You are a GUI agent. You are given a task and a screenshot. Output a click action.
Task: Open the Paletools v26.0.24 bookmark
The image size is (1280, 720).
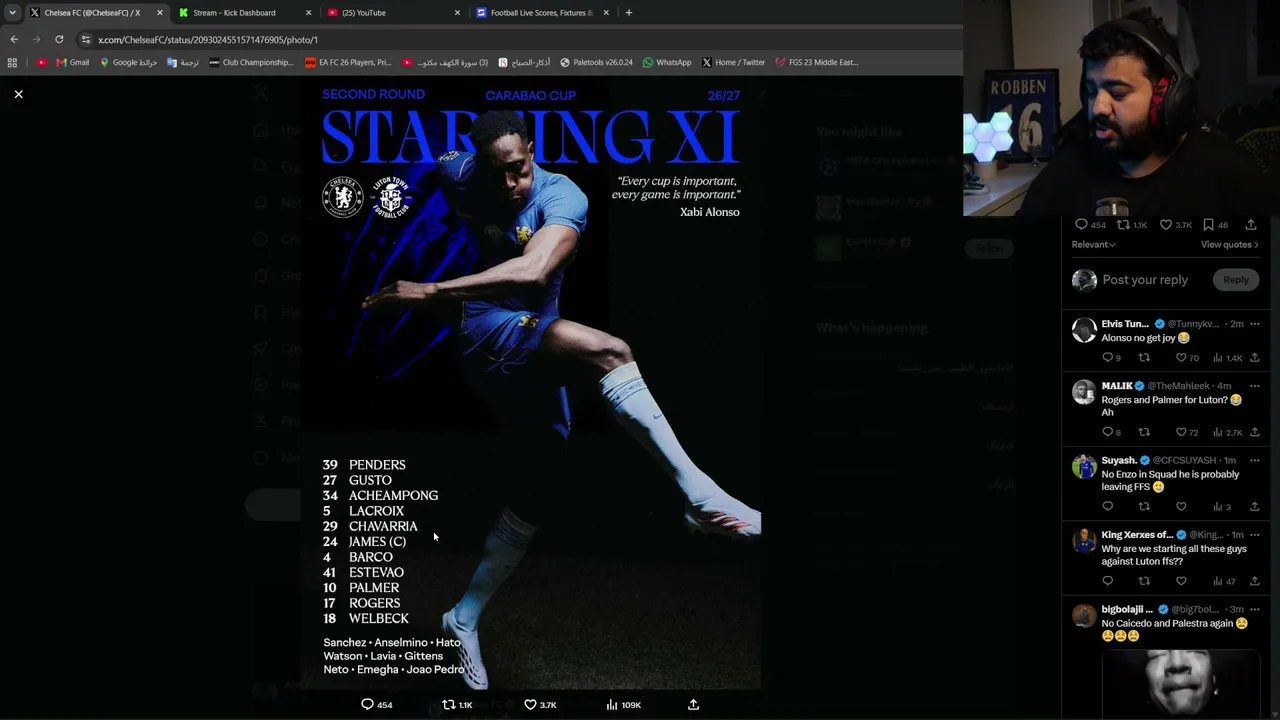[x=596, y=62]
